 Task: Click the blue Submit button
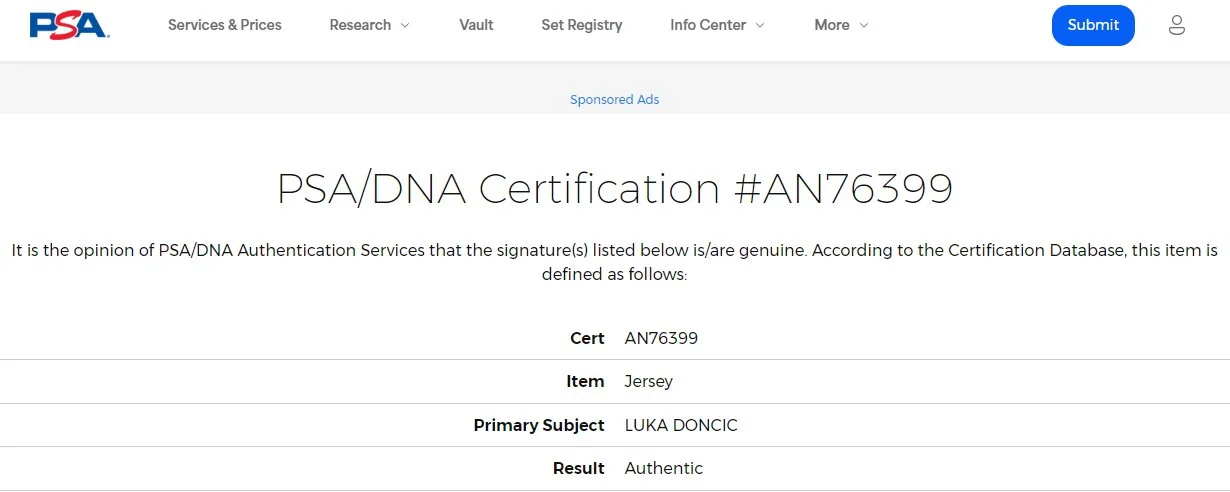[x=1093, y=25]
